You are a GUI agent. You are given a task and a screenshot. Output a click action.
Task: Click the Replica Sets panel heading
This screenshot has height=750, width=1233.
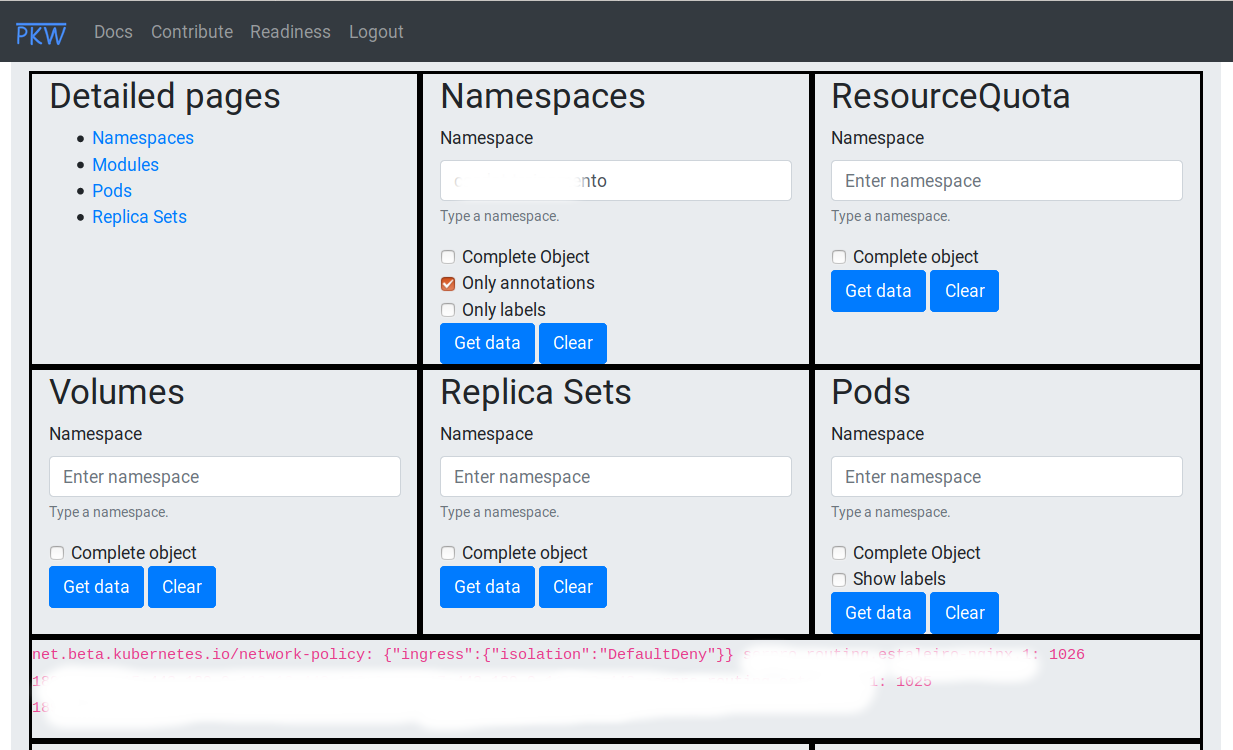(x=536, y=392)
